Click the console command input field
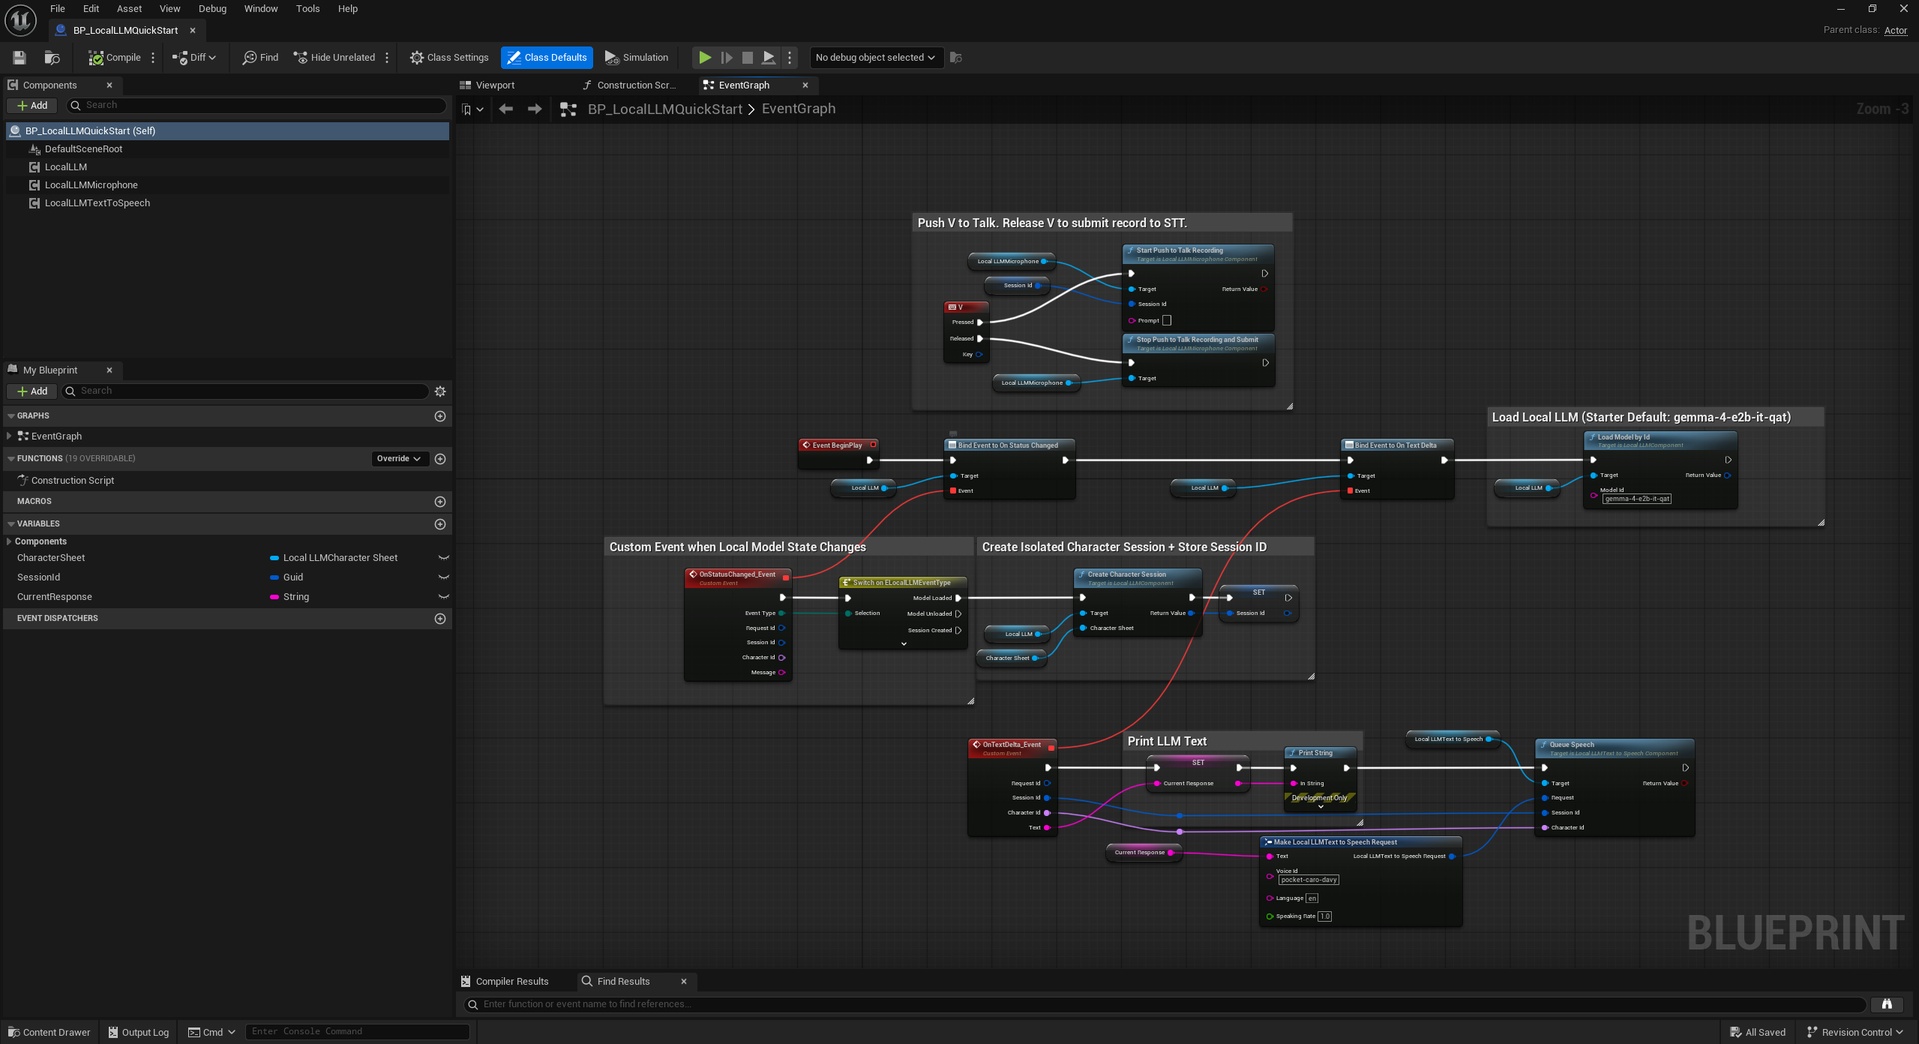The width and height of the screenshot is (1919, 1044). pyautogui.click(x=357, y=1032)
